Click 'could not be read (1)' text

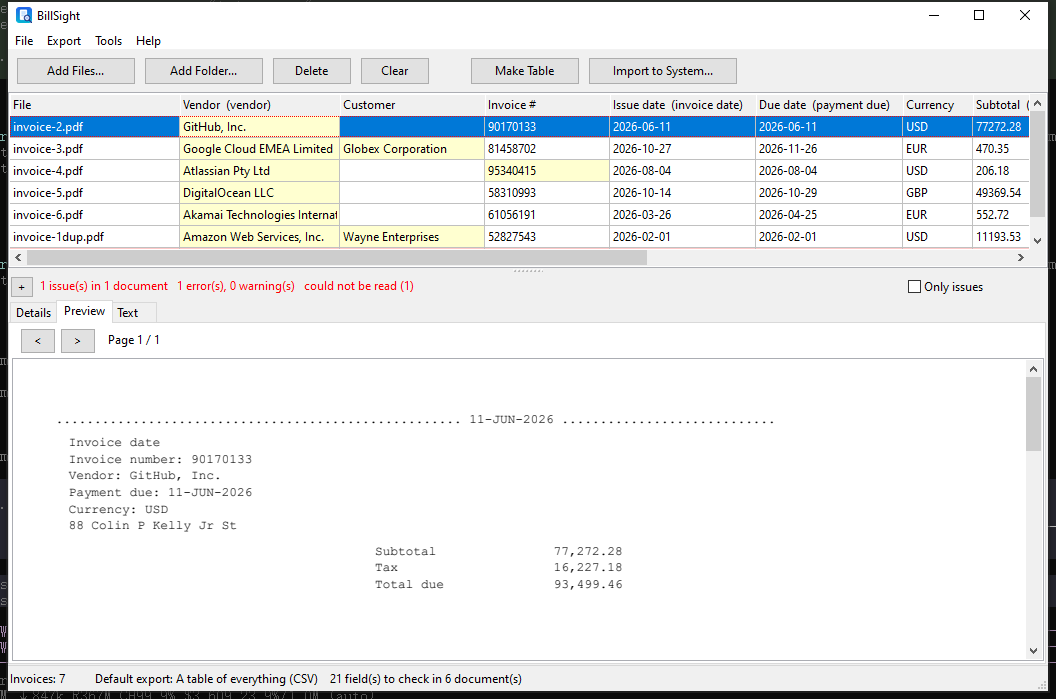(x=359, y=286)
